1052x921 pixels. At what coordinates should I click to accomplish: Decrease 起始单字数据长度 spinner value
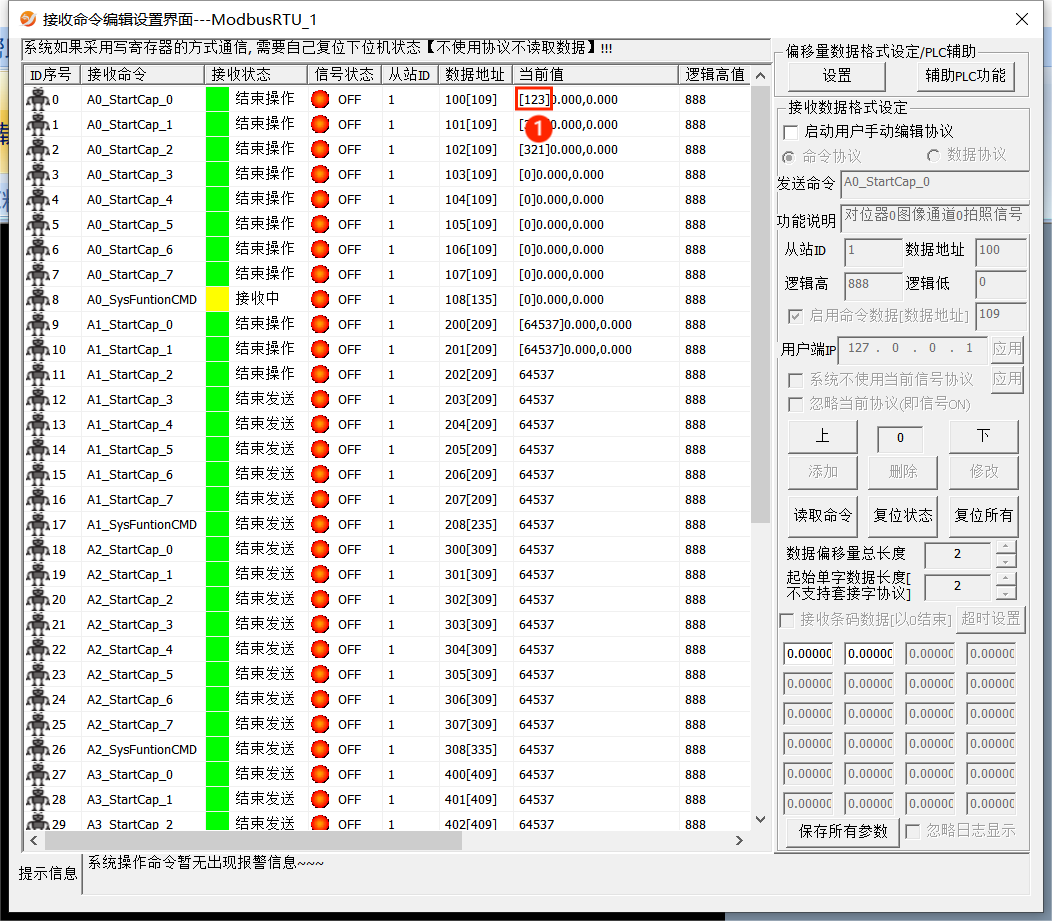coord(1006,593)
